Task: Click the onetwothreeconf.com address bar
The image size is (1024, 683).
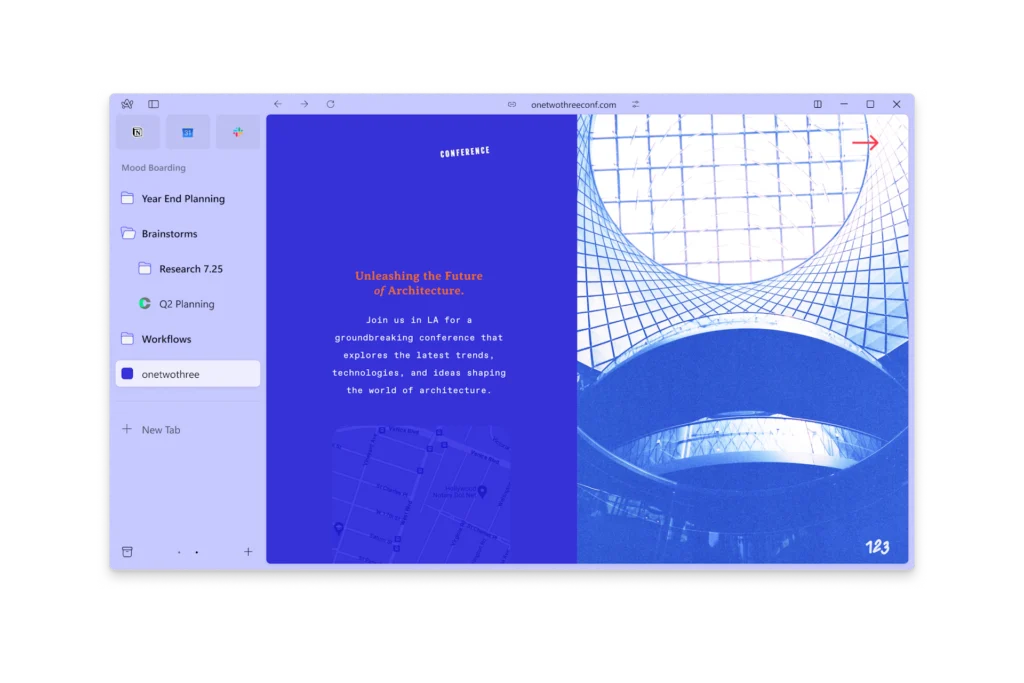Action: [x=573, y=104]
